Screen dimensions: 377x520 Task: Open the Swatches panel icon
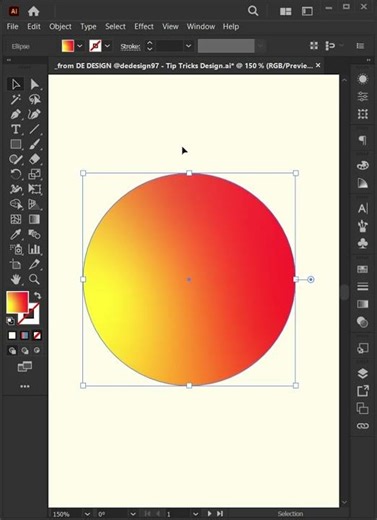coord(363,269)
